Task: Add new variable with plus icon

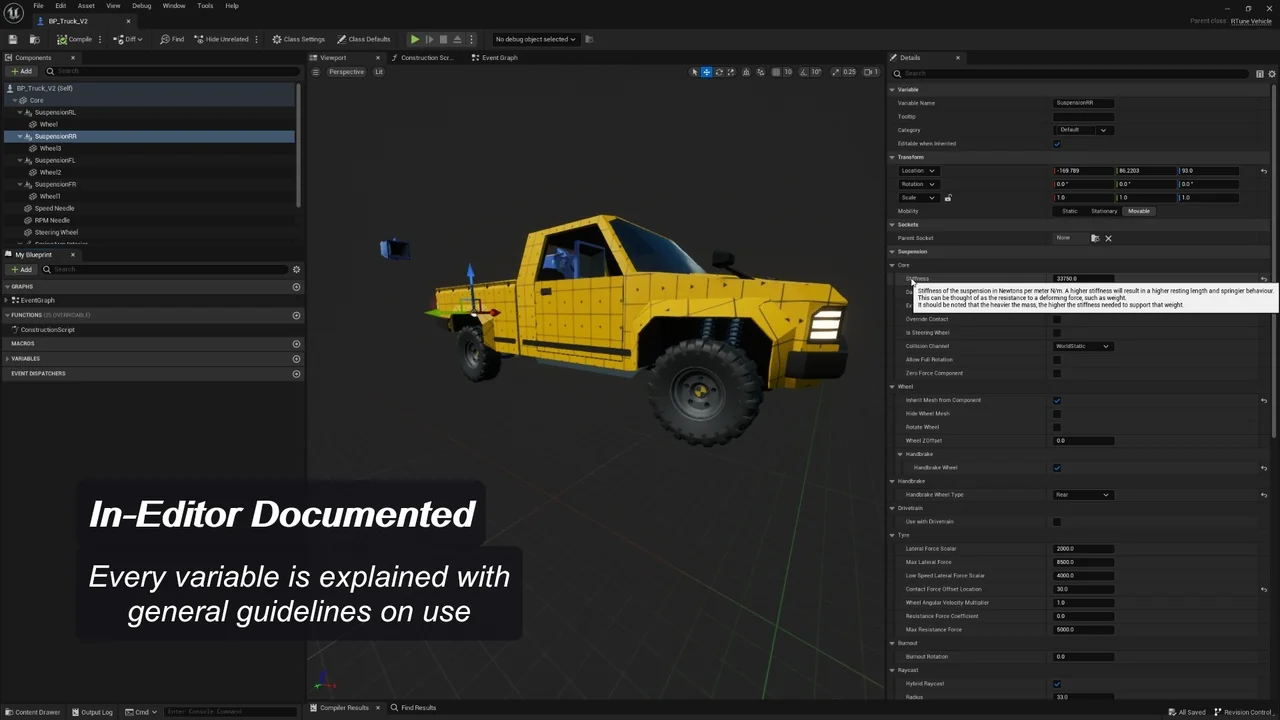Action: click(x=296, y=359)
